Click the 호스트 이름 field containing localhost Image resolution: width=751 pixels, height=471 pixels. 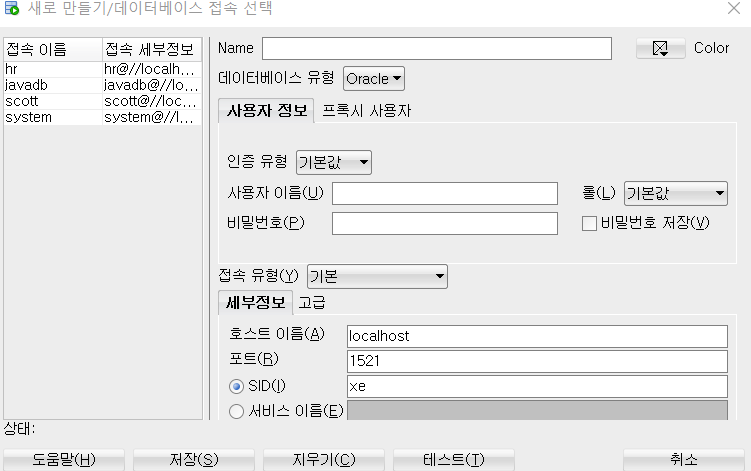(537, 336)
